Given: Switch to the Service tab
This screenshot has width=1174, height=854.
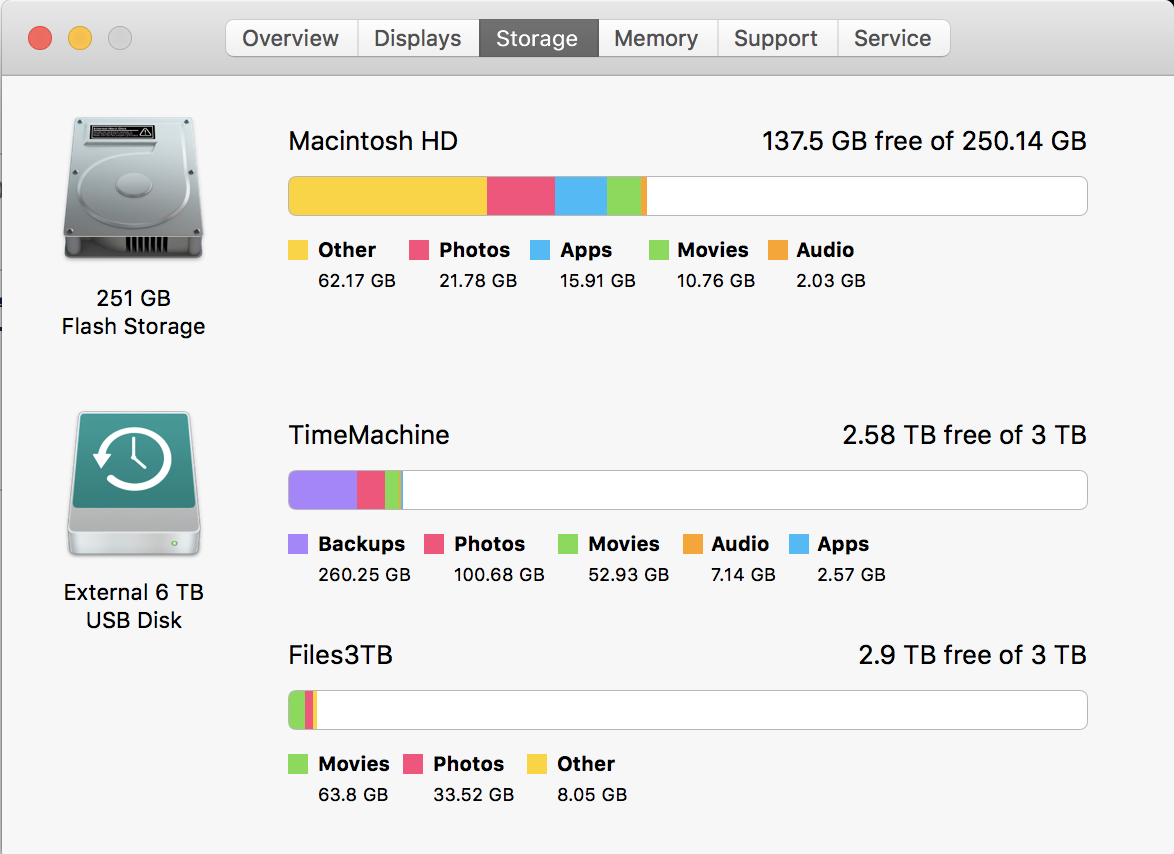Looking at the screenshot, I should (893, 38).
